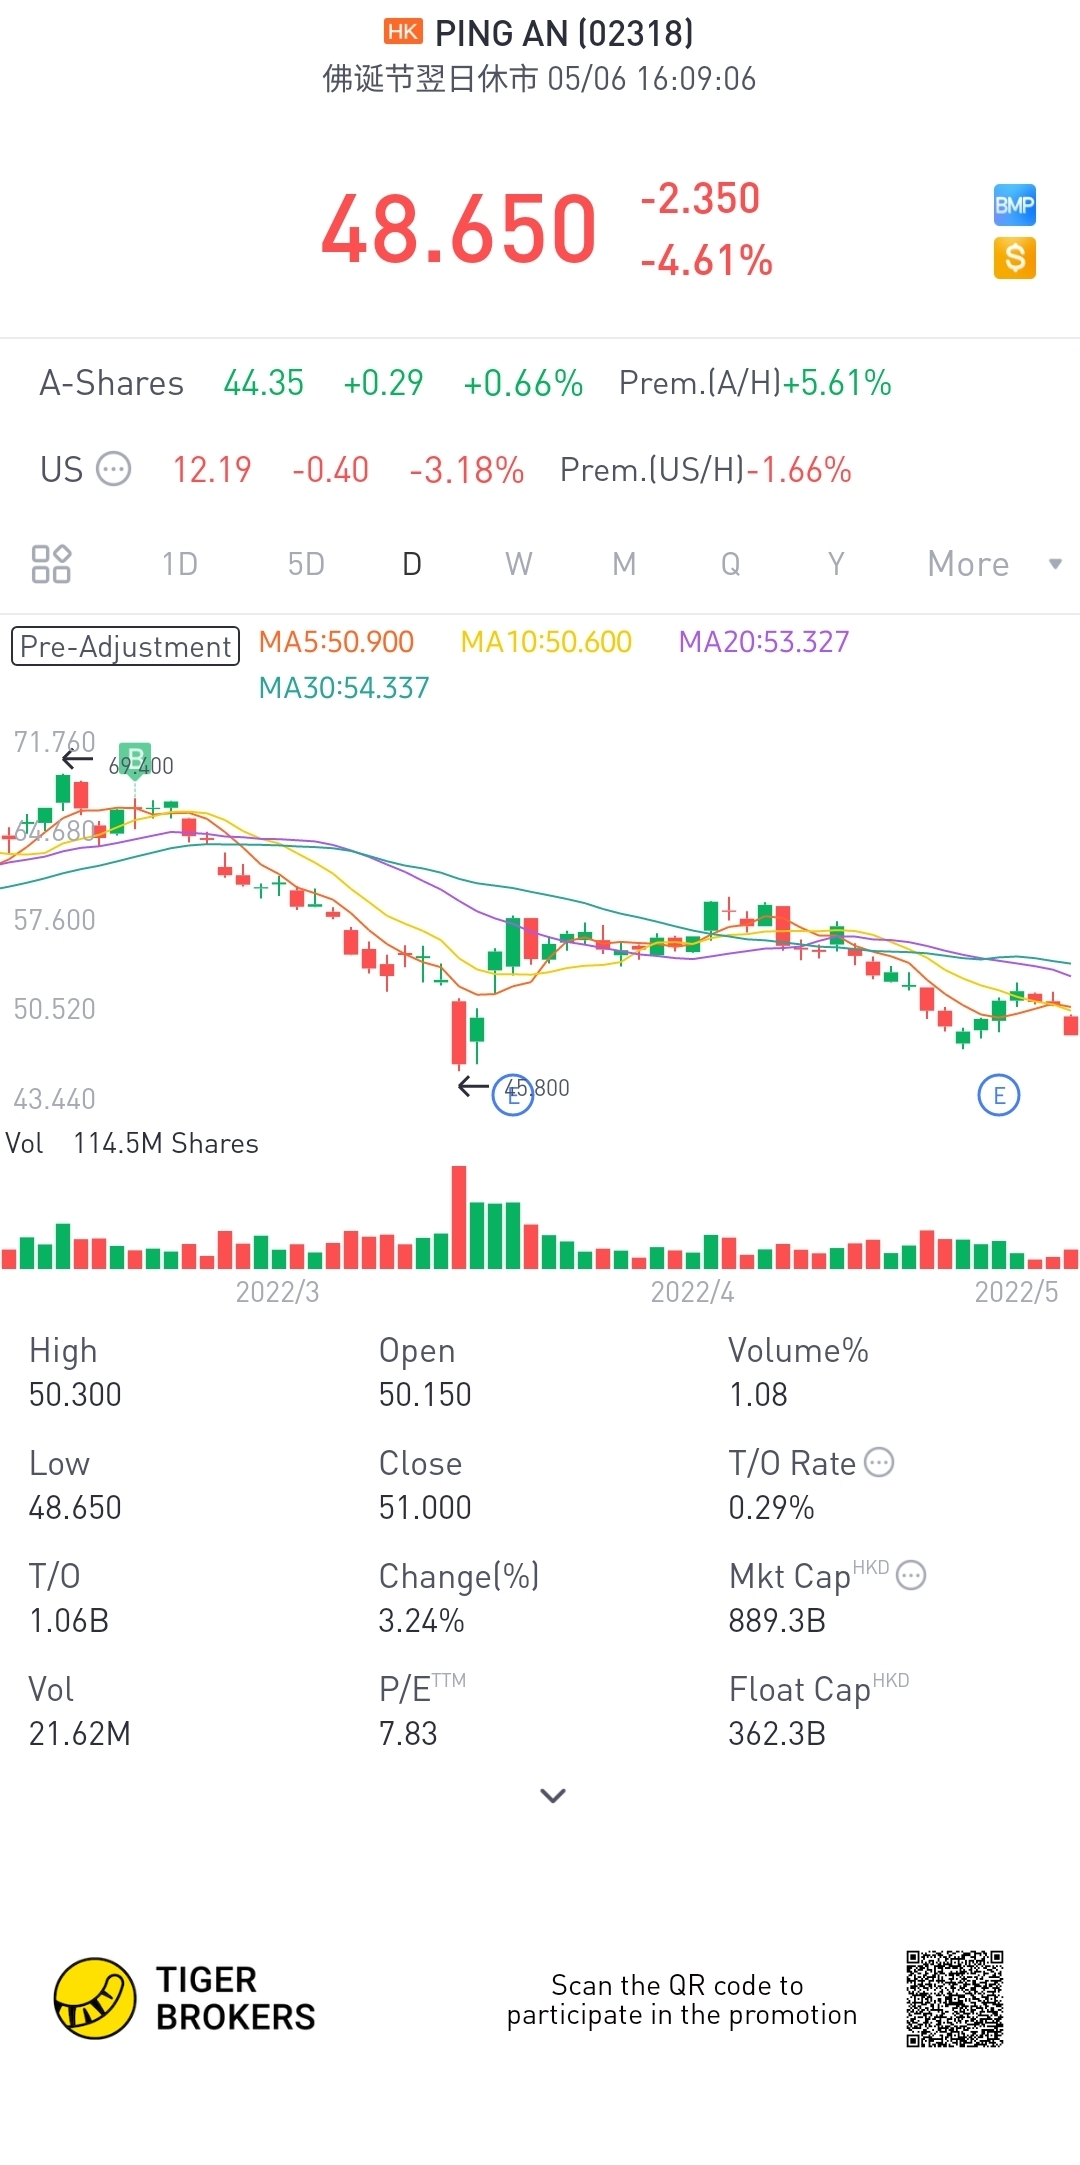This screenshot has width=1080, height=2165.
Task: Tap the green B buy marker on chart
Action: pyautogui.click(x=134, y=759)
